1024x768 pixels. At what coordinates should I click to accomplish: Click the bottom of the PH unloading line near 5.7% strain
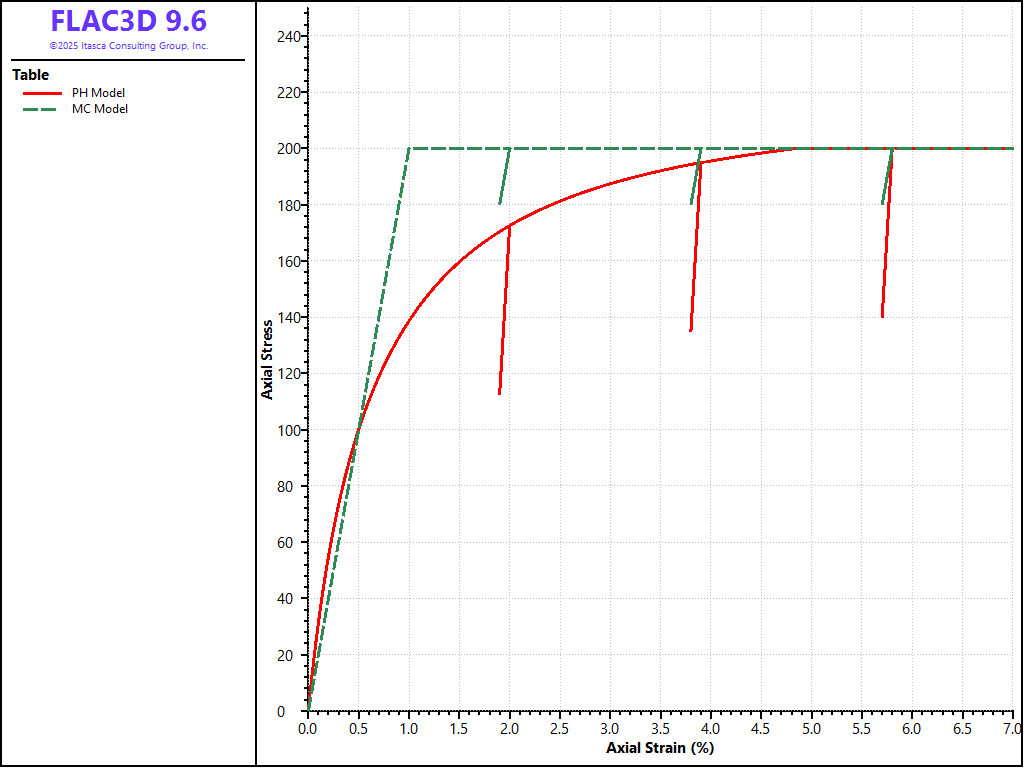[882, 316]
